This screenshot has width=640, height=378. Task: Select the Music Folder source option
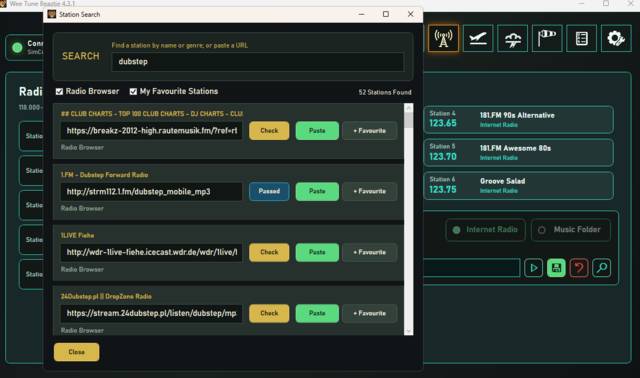(x=571, y=230)
